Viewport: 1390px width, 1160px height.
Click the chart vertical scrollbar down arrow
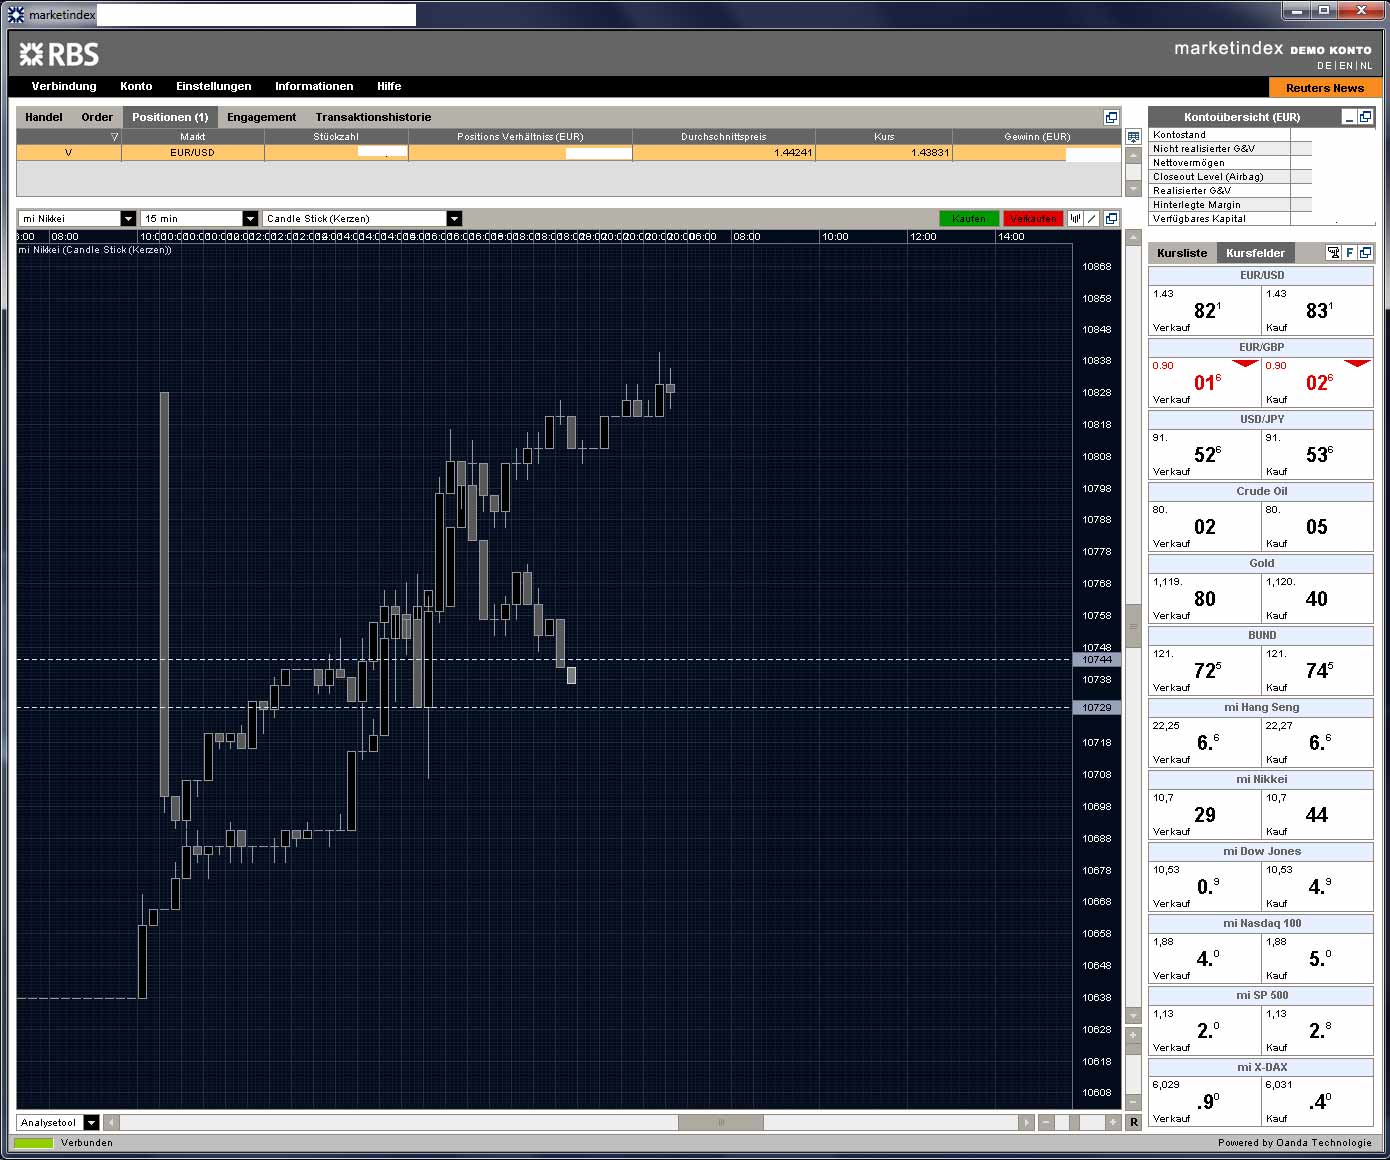point(1133,1016)
